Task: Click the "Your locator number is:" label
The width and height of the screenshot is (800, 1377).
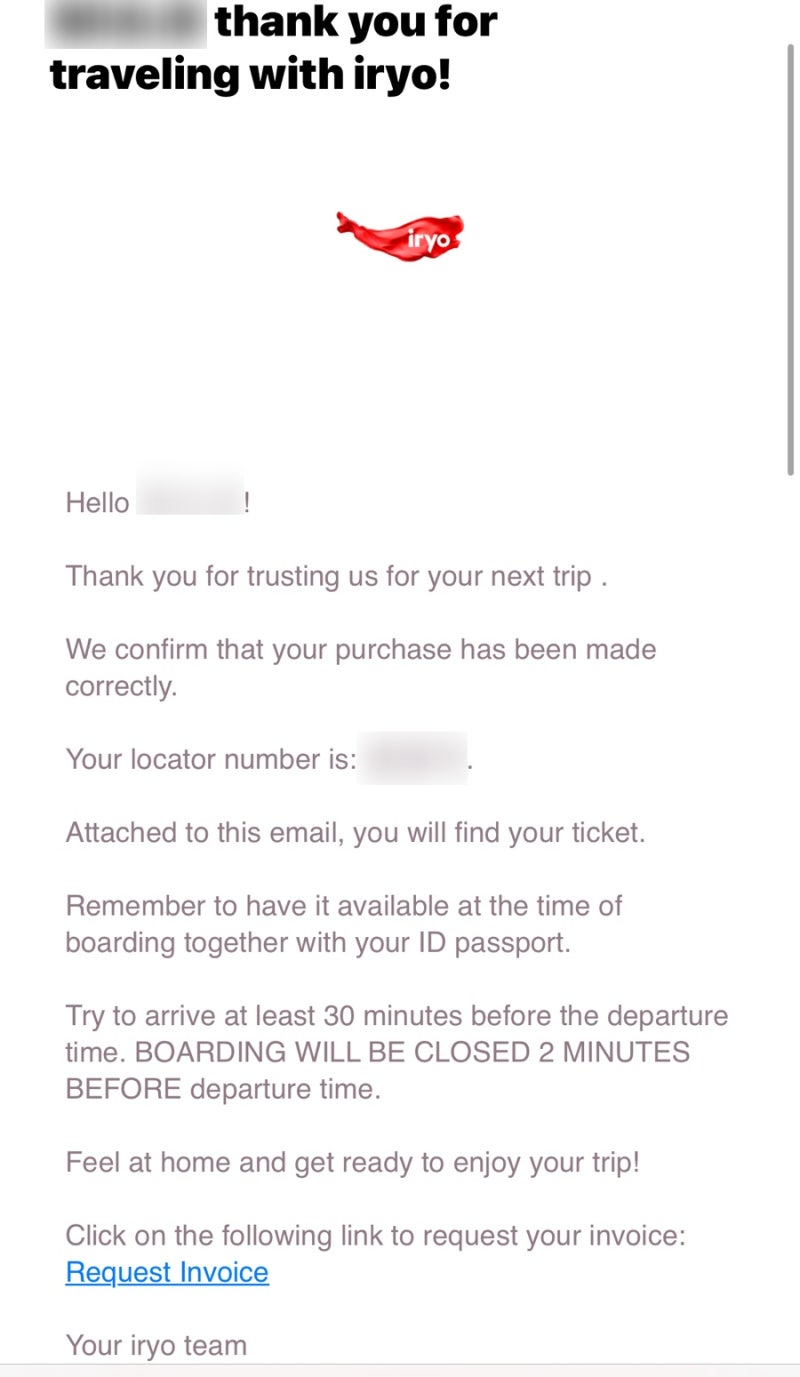Action: (210, 759)
